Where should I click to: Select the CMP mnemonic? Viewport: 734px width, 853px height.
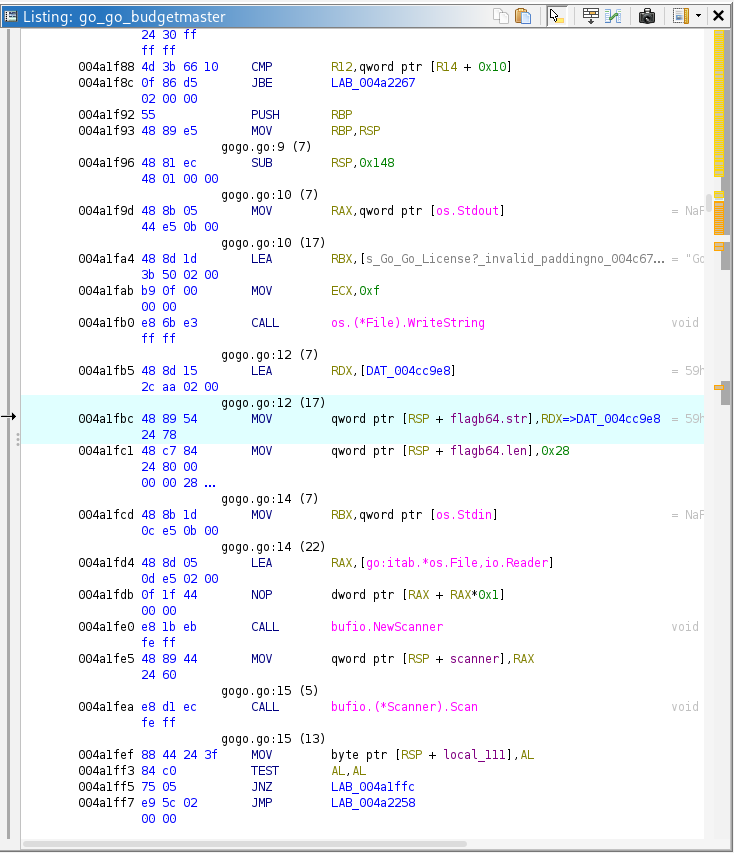tap(262, 67)
